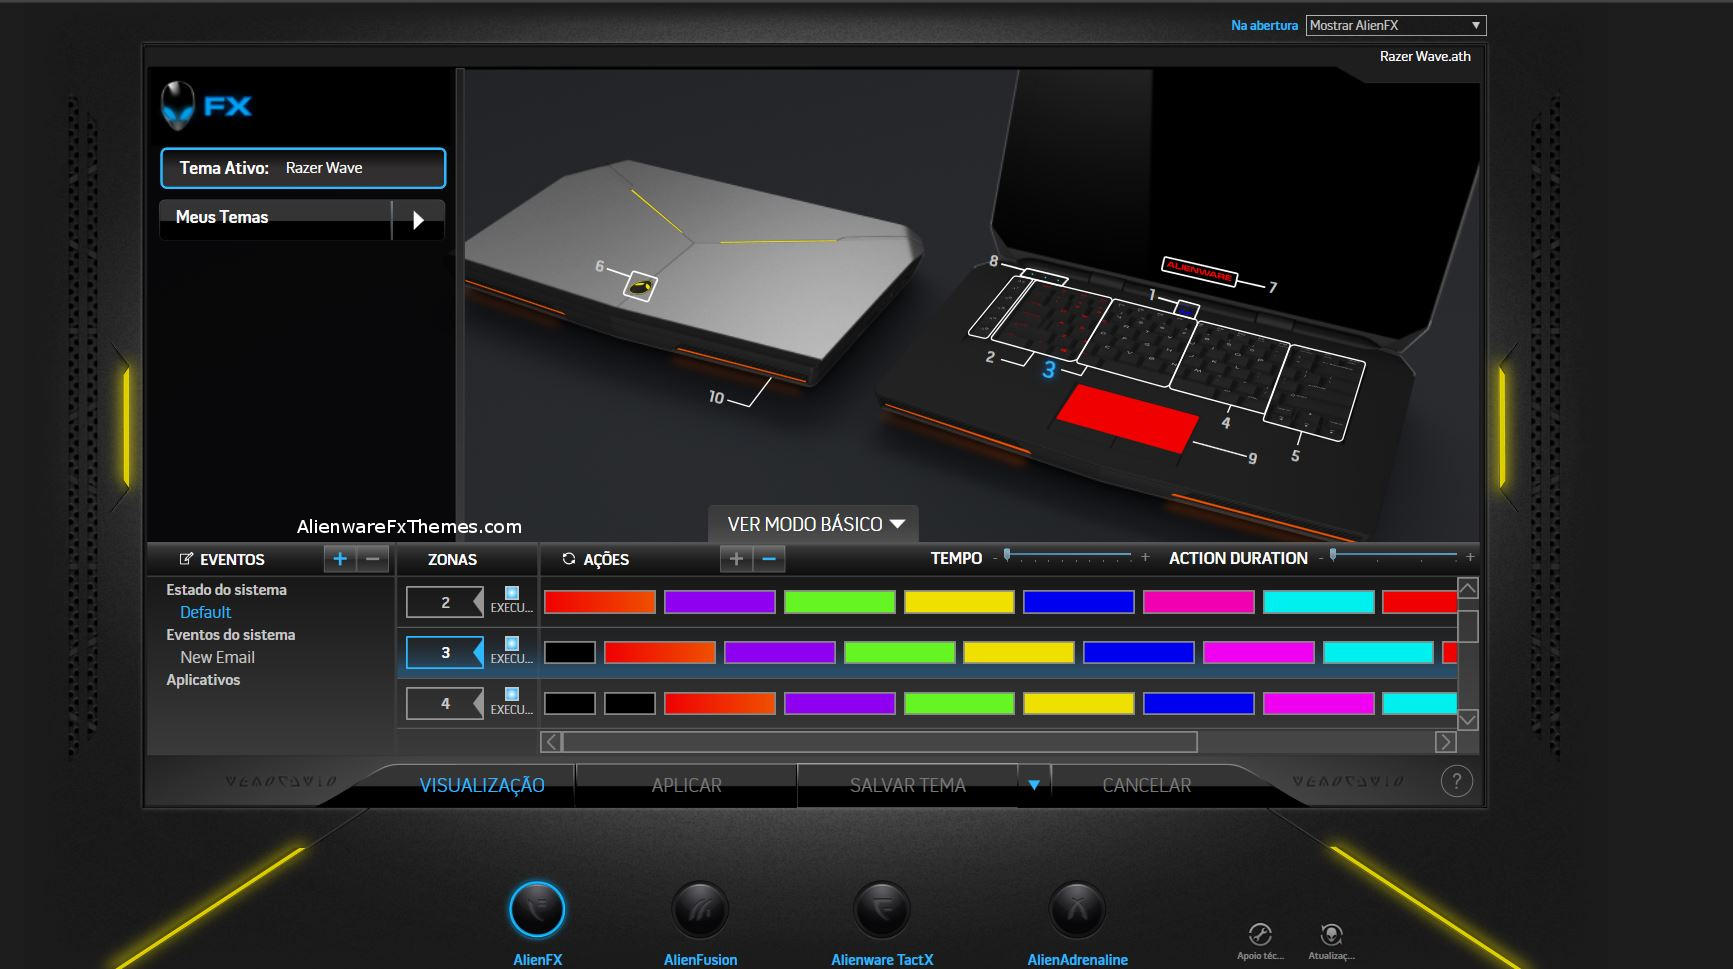The height and width of the screenshot is (969, 1733).
Task: Open the SALVAR TEMA dropdown arrow
Action: pyautogui.click(x=1034, y=785)
